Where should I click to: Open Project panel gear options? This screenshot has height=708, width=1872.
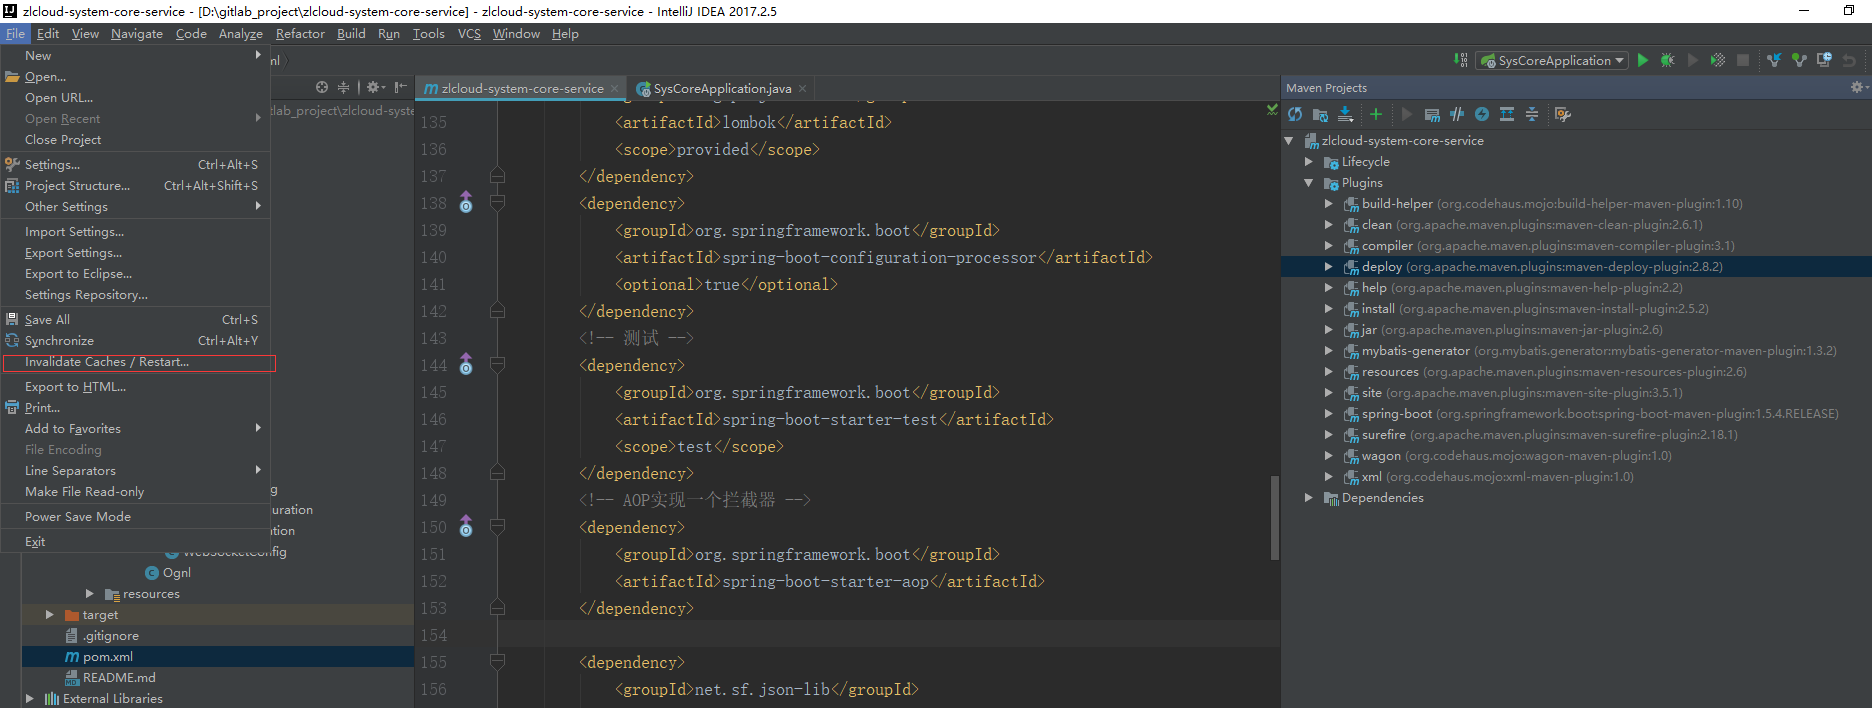click(x=375, y=87)
